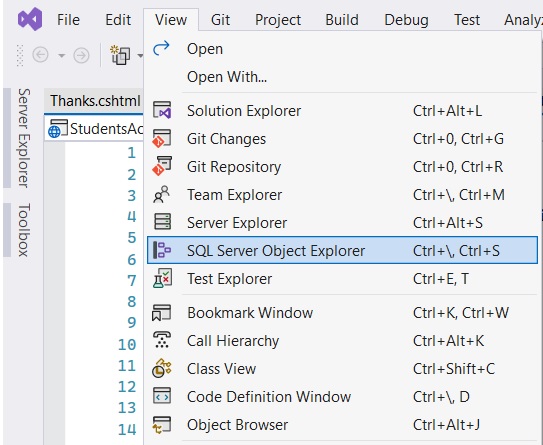Click the Open menu entry arrow icon
The height and width of the screenshot is (445, 543).
pos(161,48)
